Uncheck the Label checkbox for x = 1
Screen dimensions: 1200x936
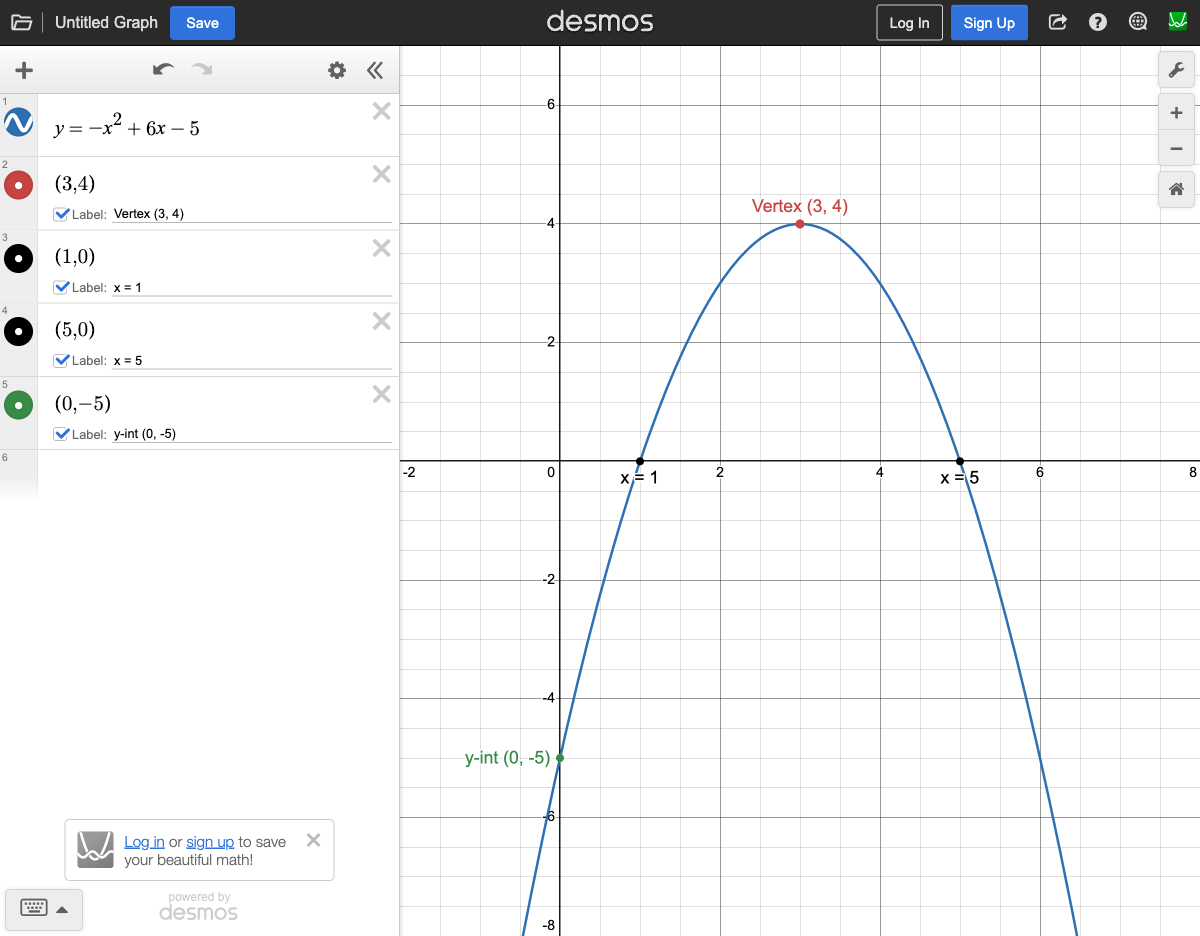click(62, 287)
